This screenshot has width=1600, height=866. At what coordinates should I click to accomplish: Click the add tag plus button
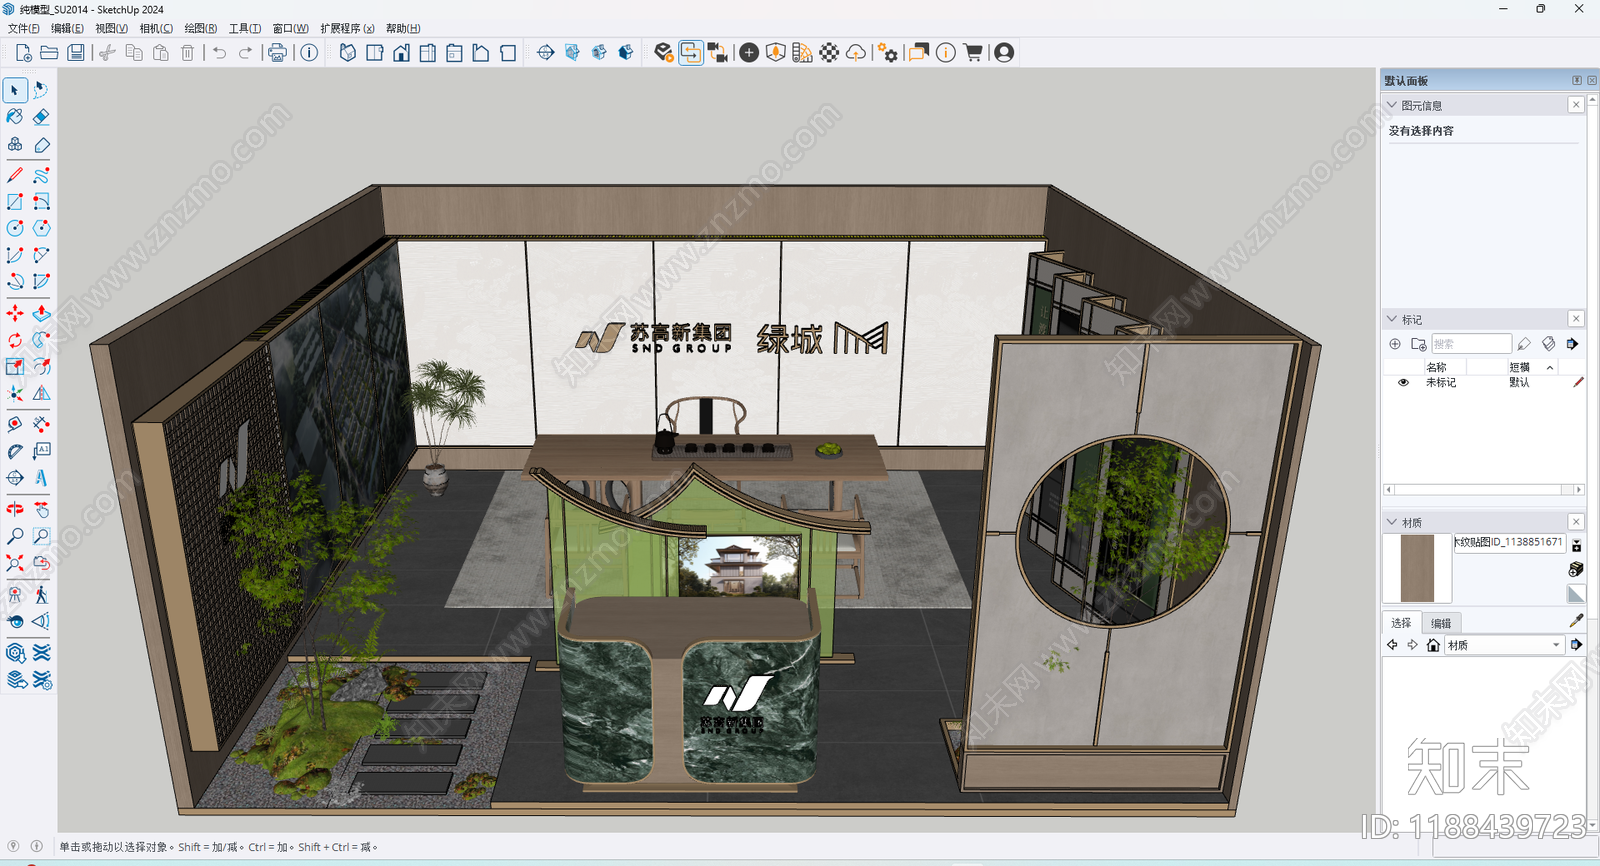coord(1395,344)
